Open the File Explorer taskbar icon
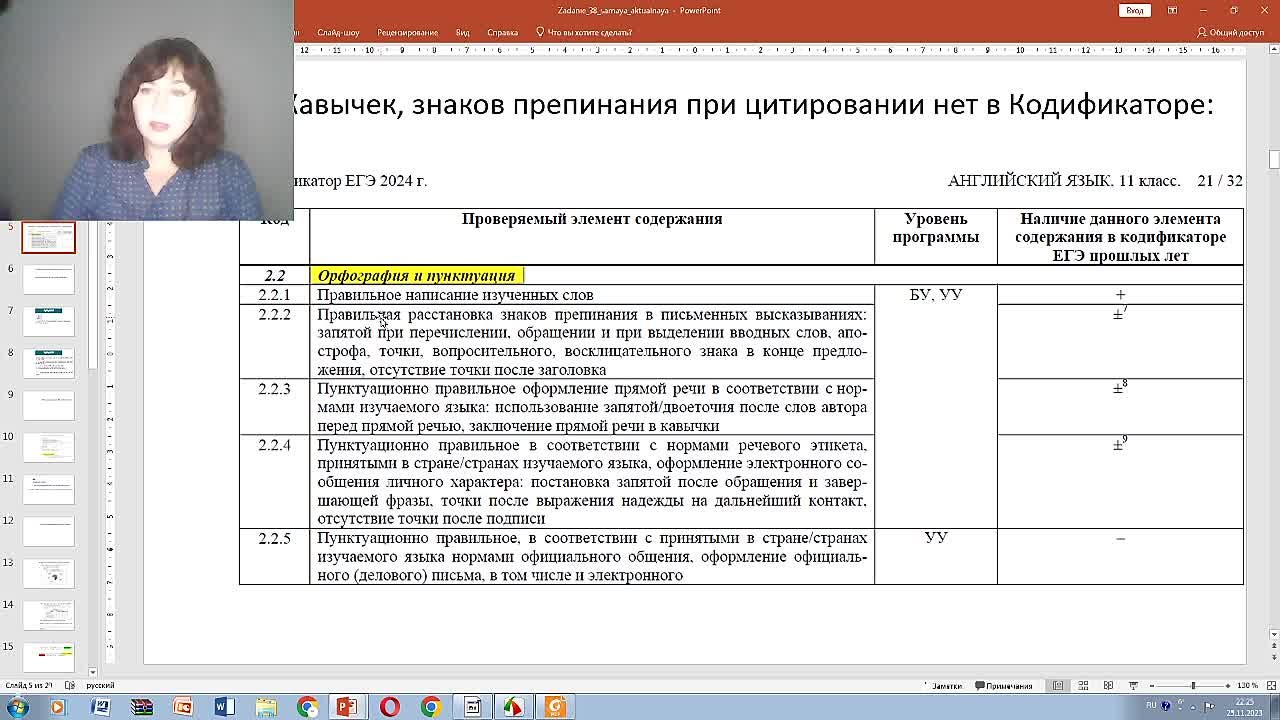 (266, 707)
